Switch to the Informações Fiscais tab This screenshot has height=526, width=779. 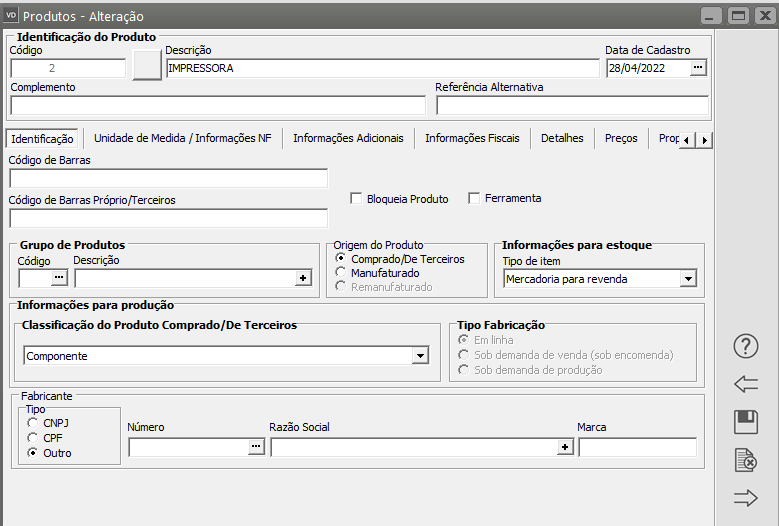click(472, 138)
